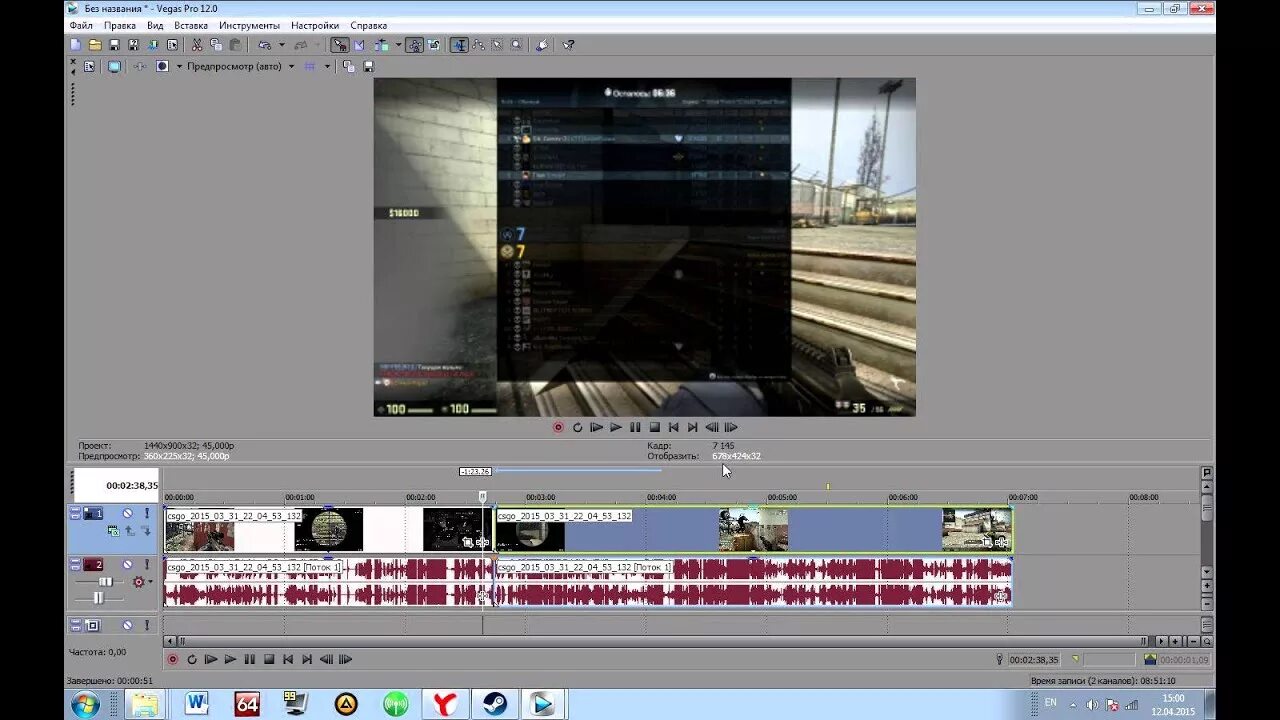Click the cursor position time field 00:02:38,35

point(1034,659)
